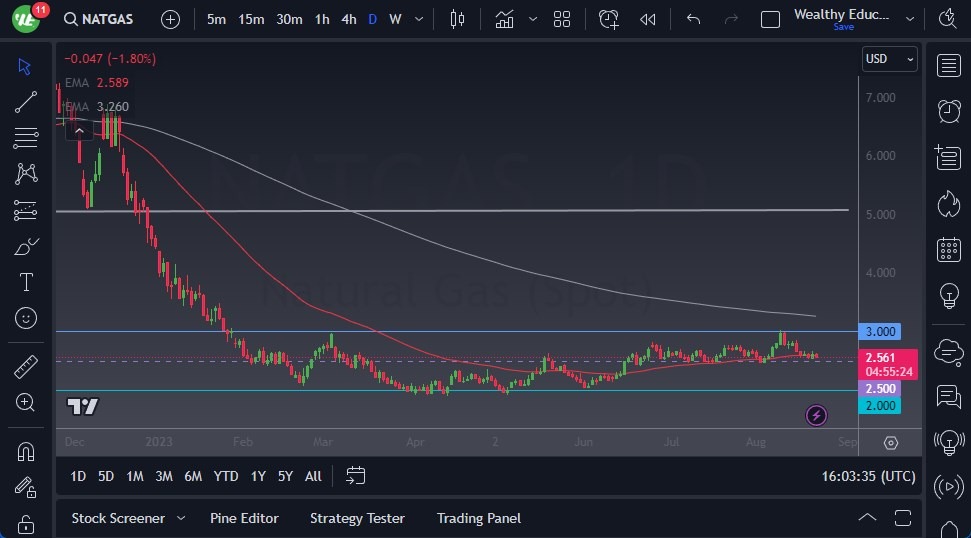The height and width of the screenshot is (538, 971).
Task: Set date range to YTD
Action: coord(226,476)
